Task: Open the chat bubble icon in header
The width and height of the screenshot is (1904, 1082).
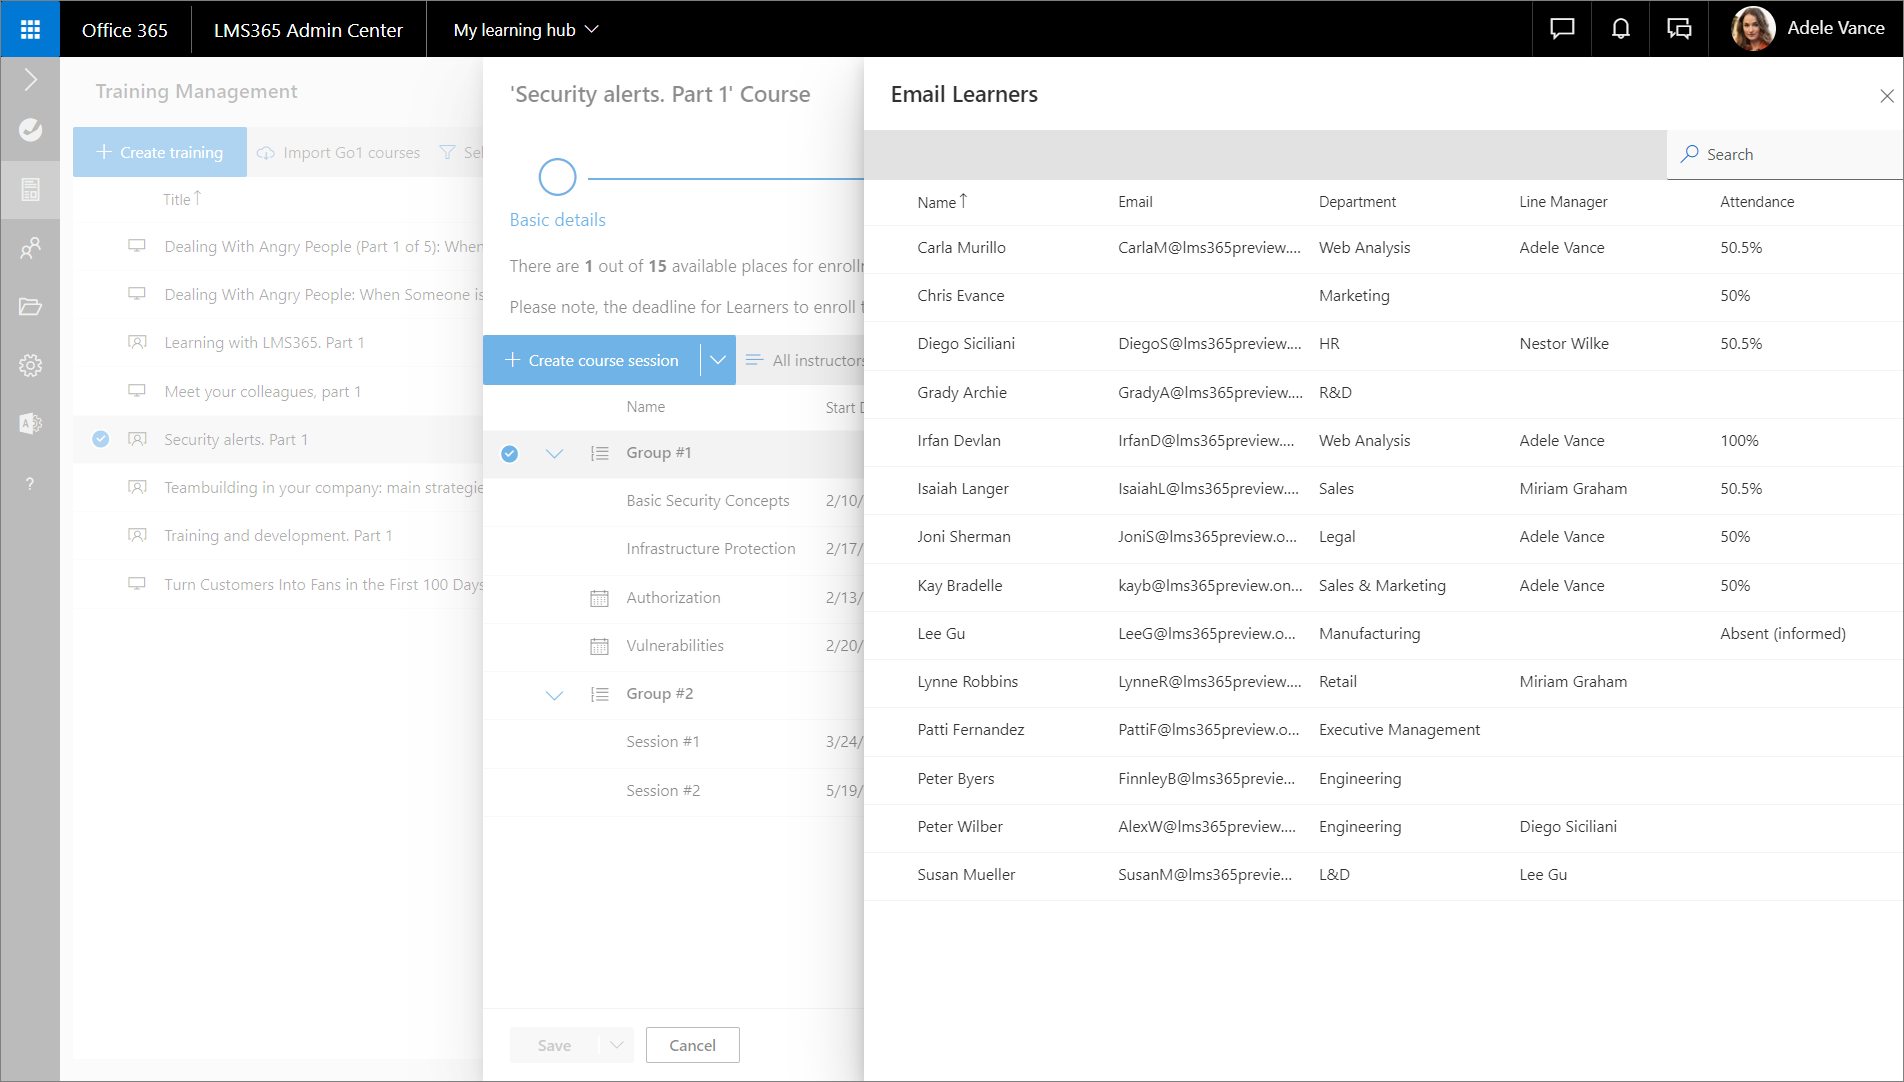Action: [1561, 29]
